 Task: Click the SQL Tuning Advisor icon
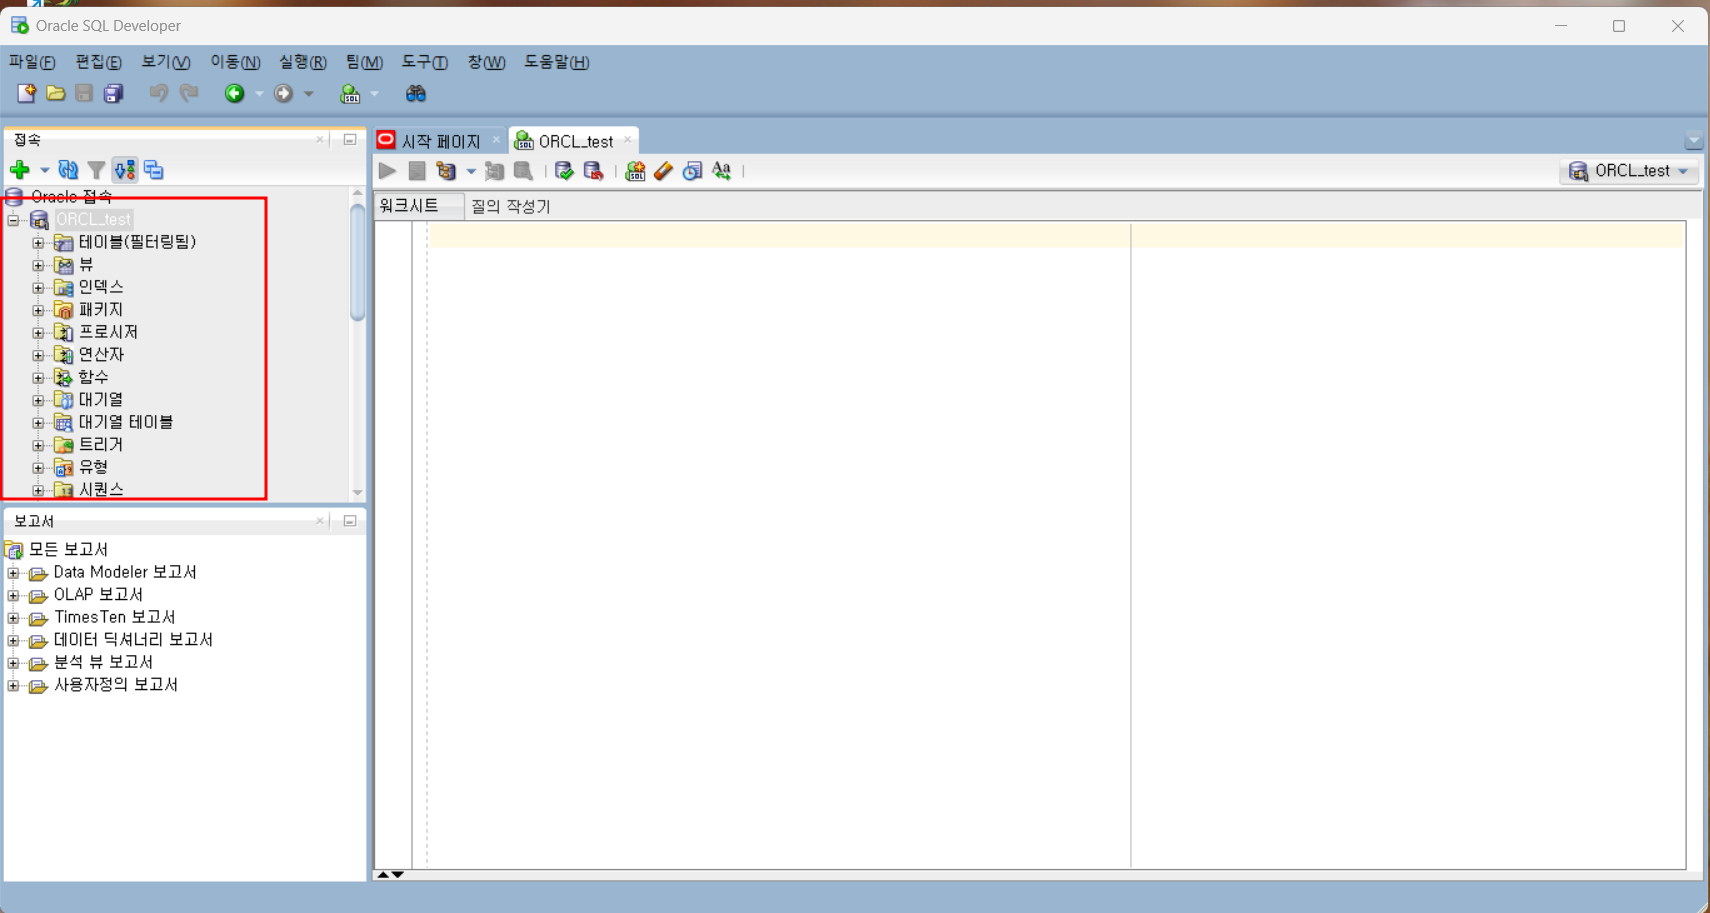click(x=523, y=171)
